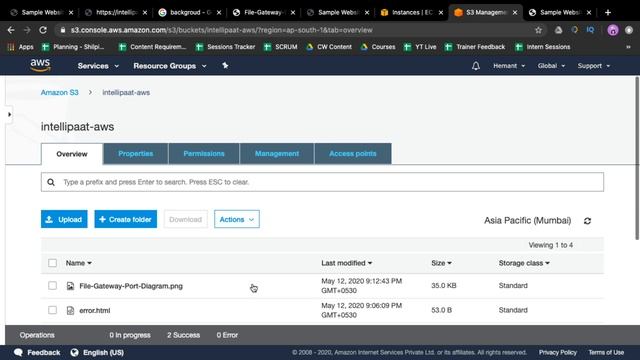Open the SCRUM bookmark
The height and width of the screenshot is (360, 640).
click(x=281, y=47)
